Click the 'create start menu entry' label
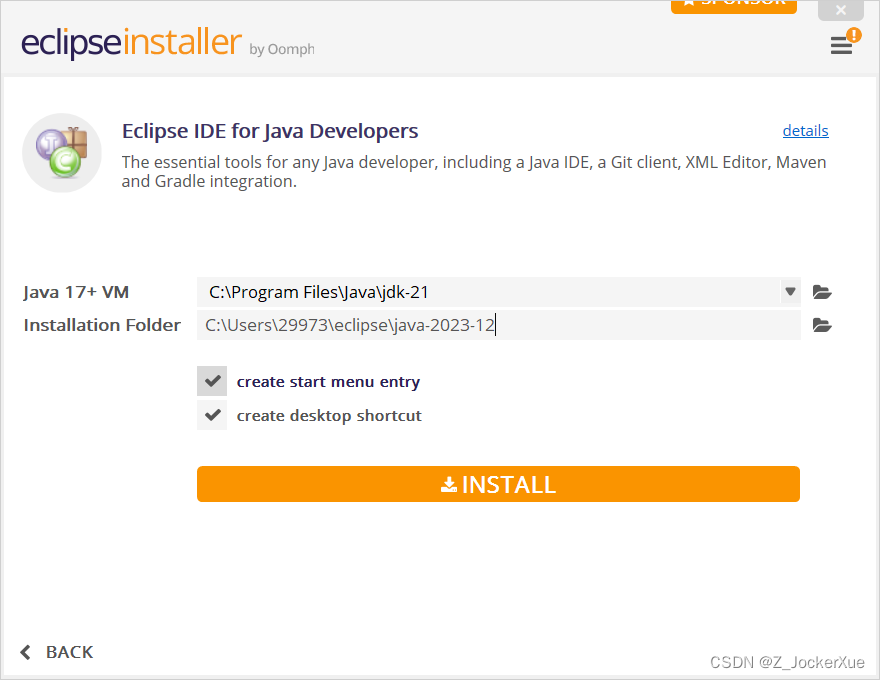The image size is (880, 680). tap(328, 382)
